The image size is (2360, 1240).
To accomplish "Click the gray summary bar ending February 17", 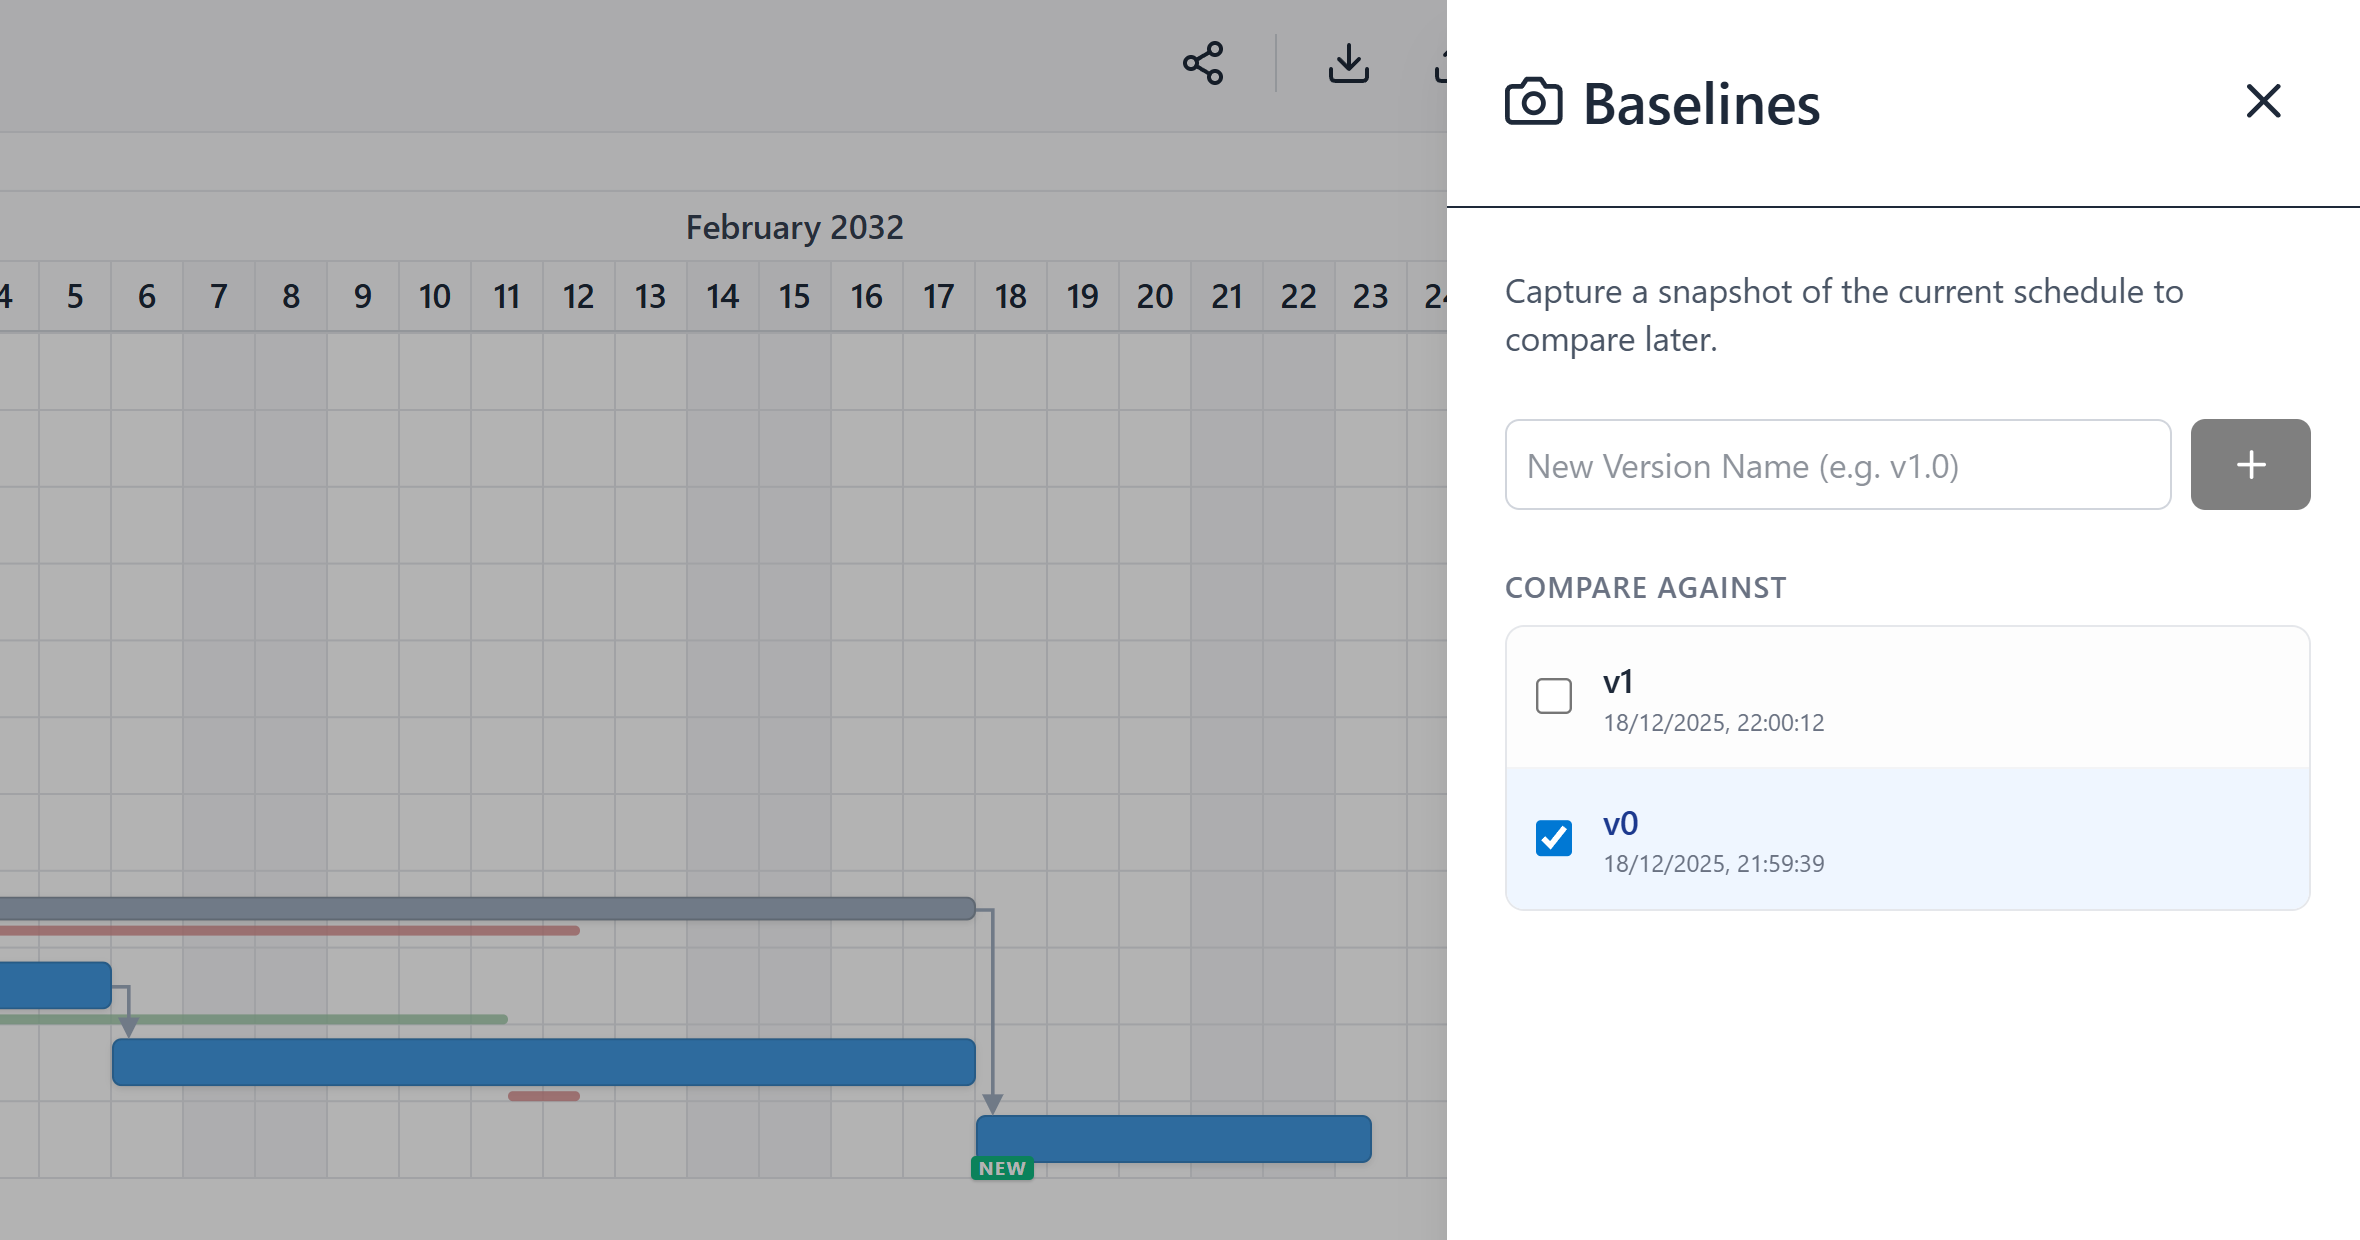I will click(500, 908).
